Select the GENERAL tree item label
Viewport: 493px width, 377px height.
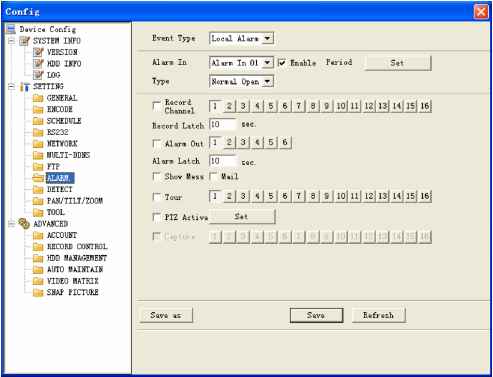click(x=62, y=98)
